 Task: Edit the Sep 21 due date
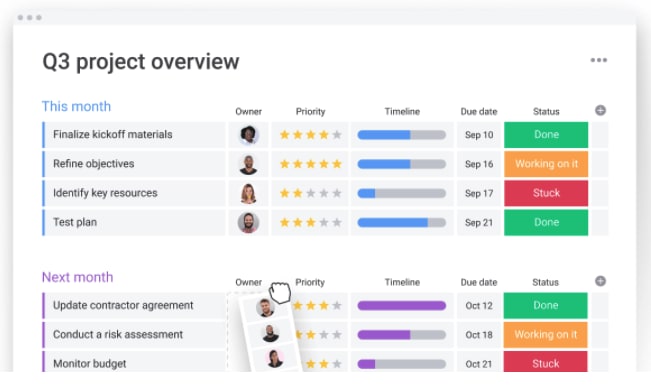pyautogui.click(x=479, y=223)
